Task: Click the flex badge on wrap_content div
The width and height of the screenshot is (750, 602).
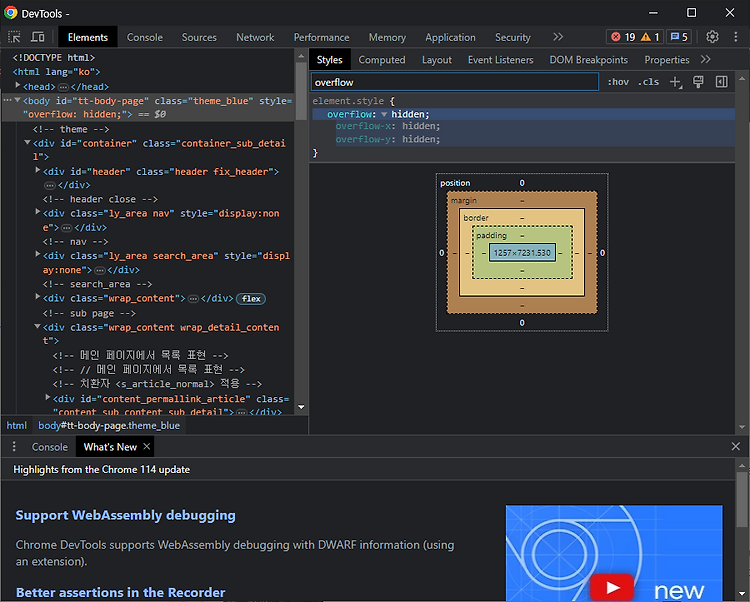Action: coord(251,299)
